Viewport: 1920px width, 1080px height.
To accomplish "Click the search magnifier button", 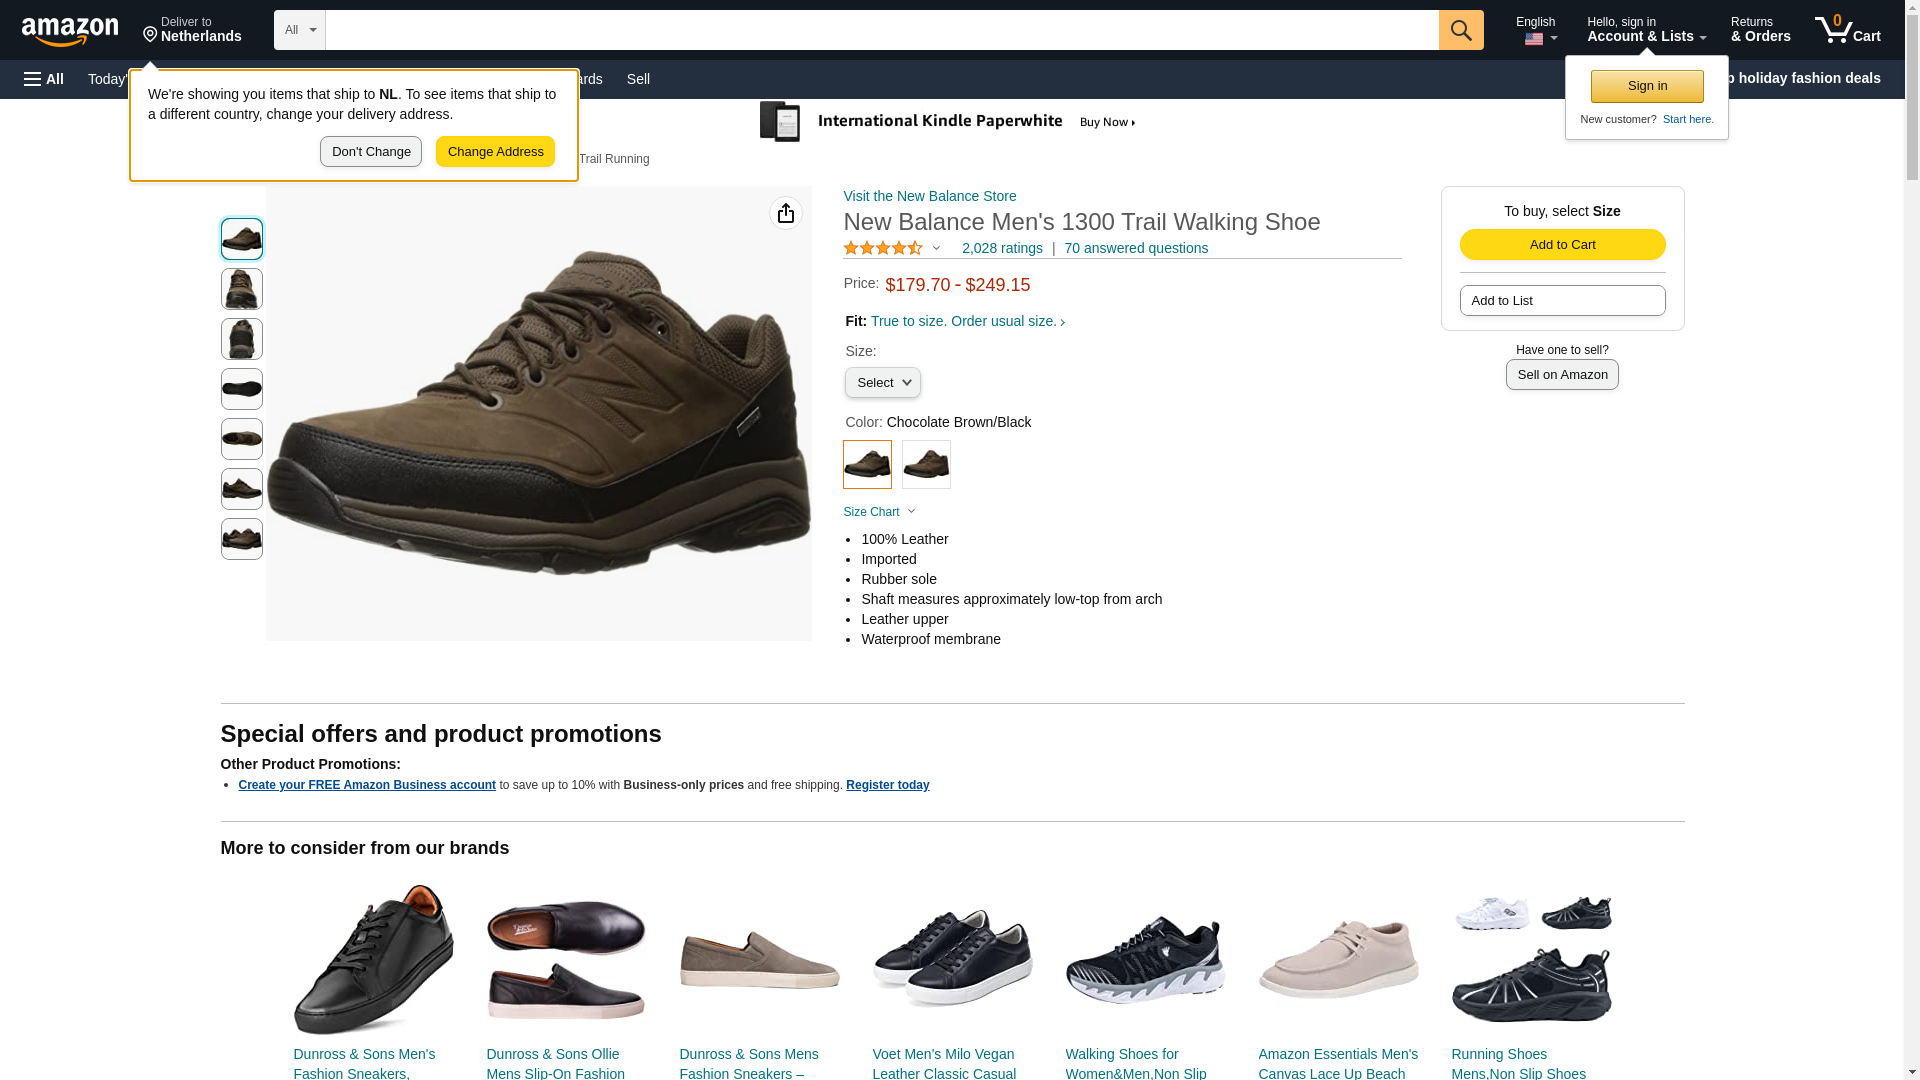I will tap(1461, 30).
